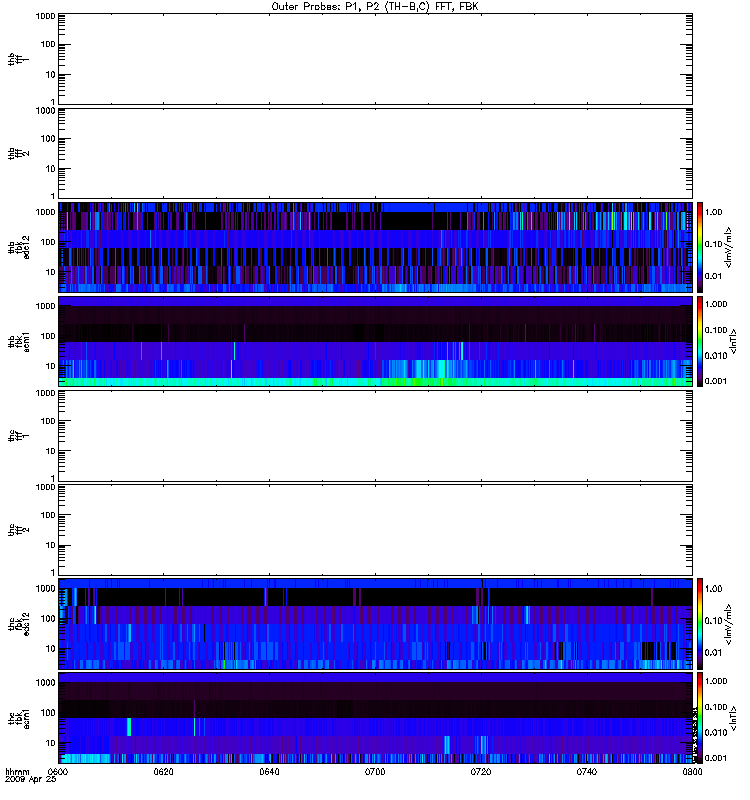The image size is (750, 800).
Task: Click the 0700 time axis label
Action: (x=375, y=771)
